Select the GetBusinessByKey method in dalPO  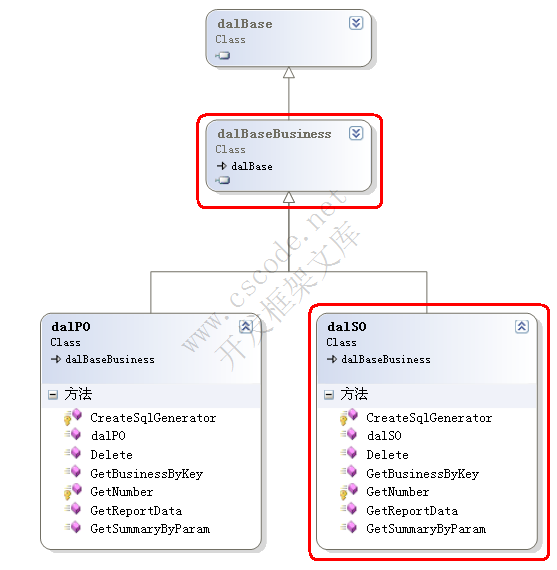coord(147,474)
